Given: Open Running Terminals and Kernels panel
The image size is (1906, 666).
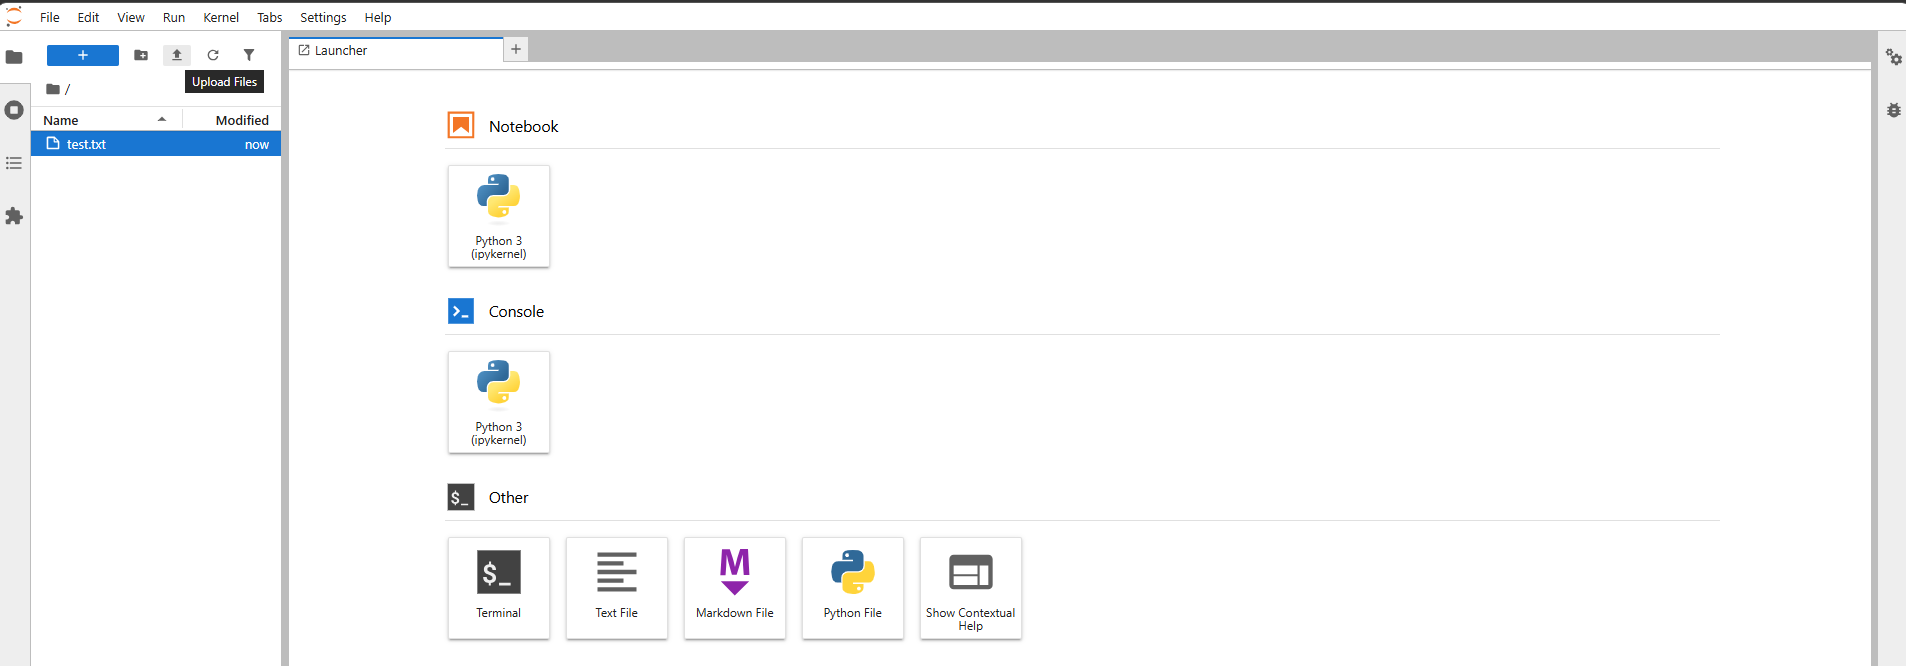Looking at the screenshot, I should coord(14,110).
